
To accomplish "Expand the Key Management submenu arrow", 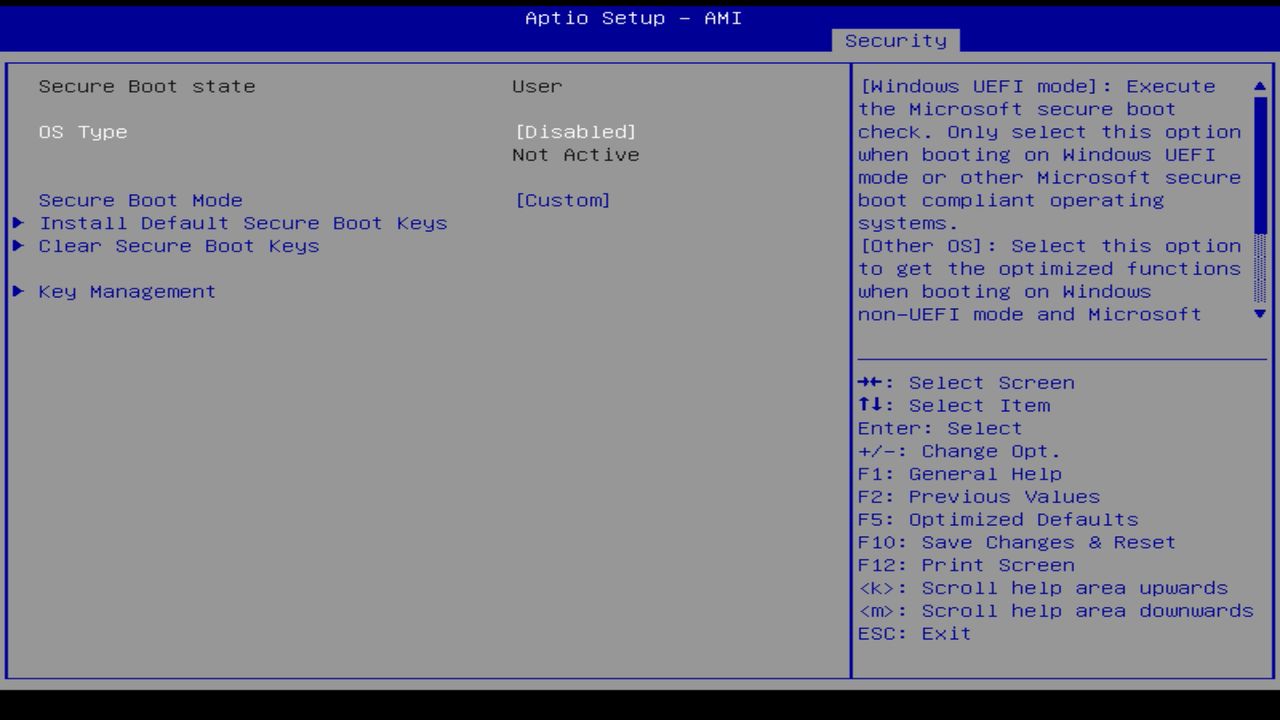I will coord(18,291).
